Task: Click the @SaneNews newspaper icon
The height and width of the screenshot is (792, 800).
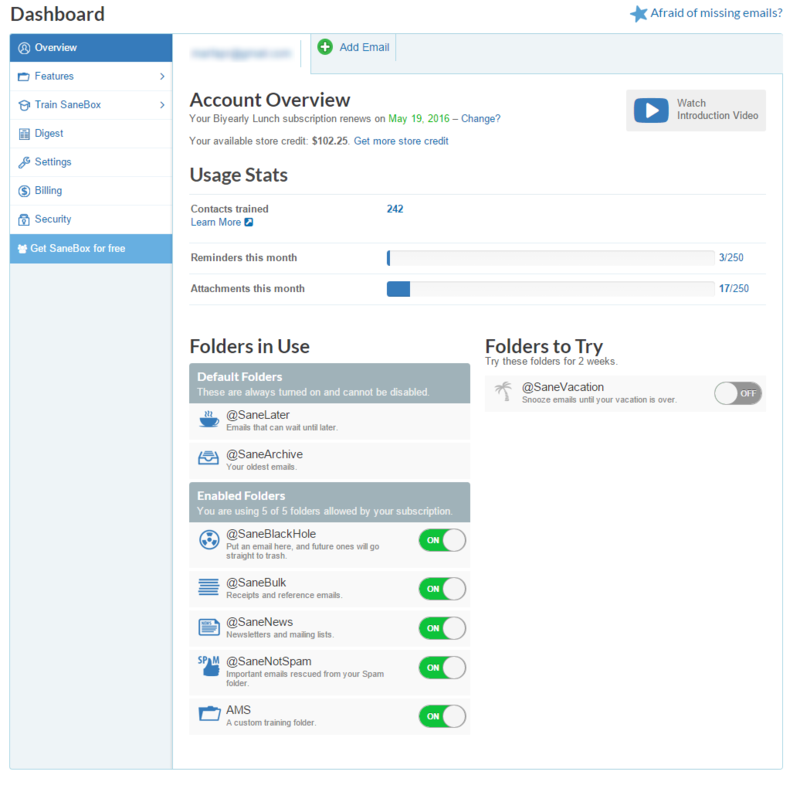Action: (209, 626)
